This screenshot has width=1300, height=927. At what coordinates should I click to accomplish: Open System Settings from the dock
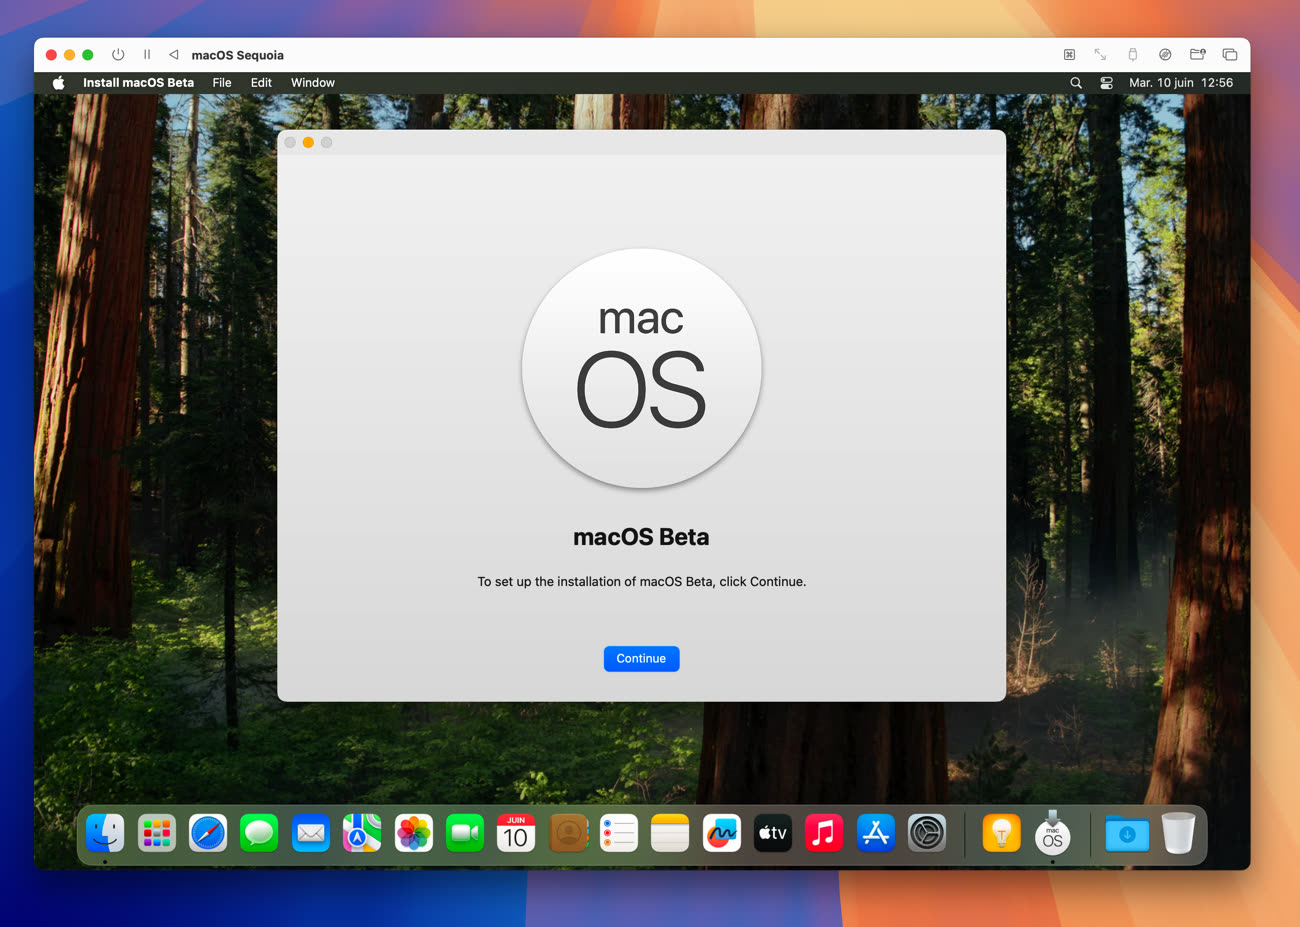pos(927,833)
